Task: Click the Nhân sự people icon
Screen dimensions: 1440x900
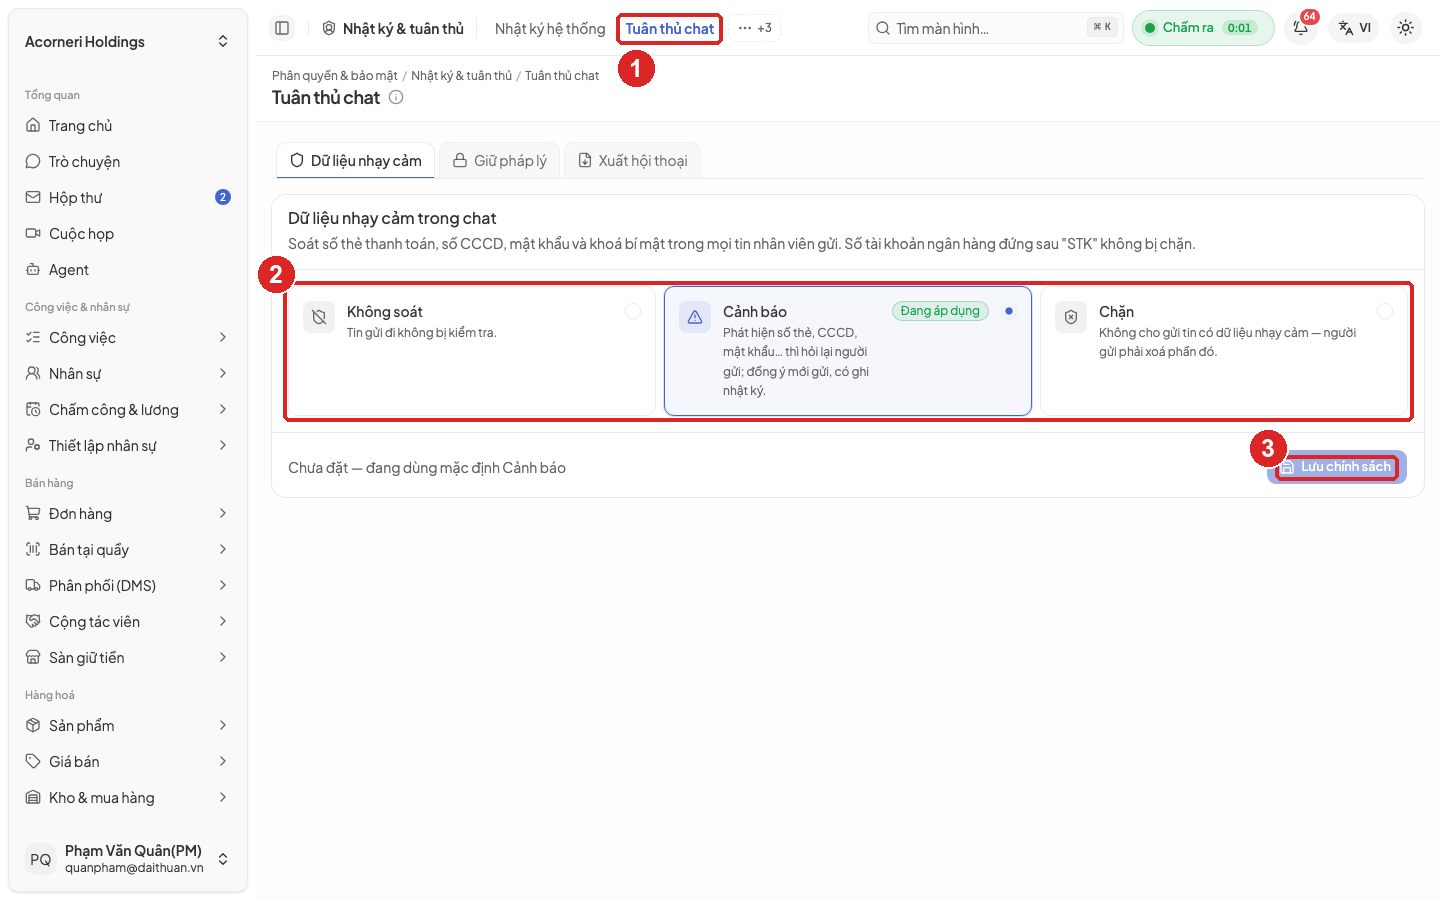Action: point(33,374)
